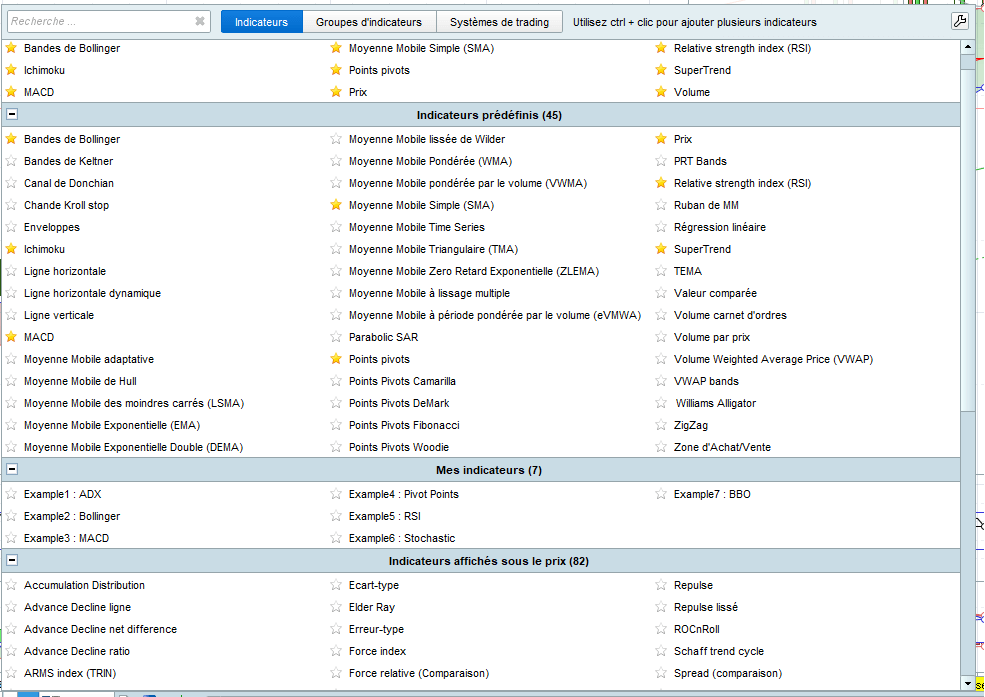Switch to the Indicateurs tab
This screenshot has height=697, width=985.
point(261,22)
